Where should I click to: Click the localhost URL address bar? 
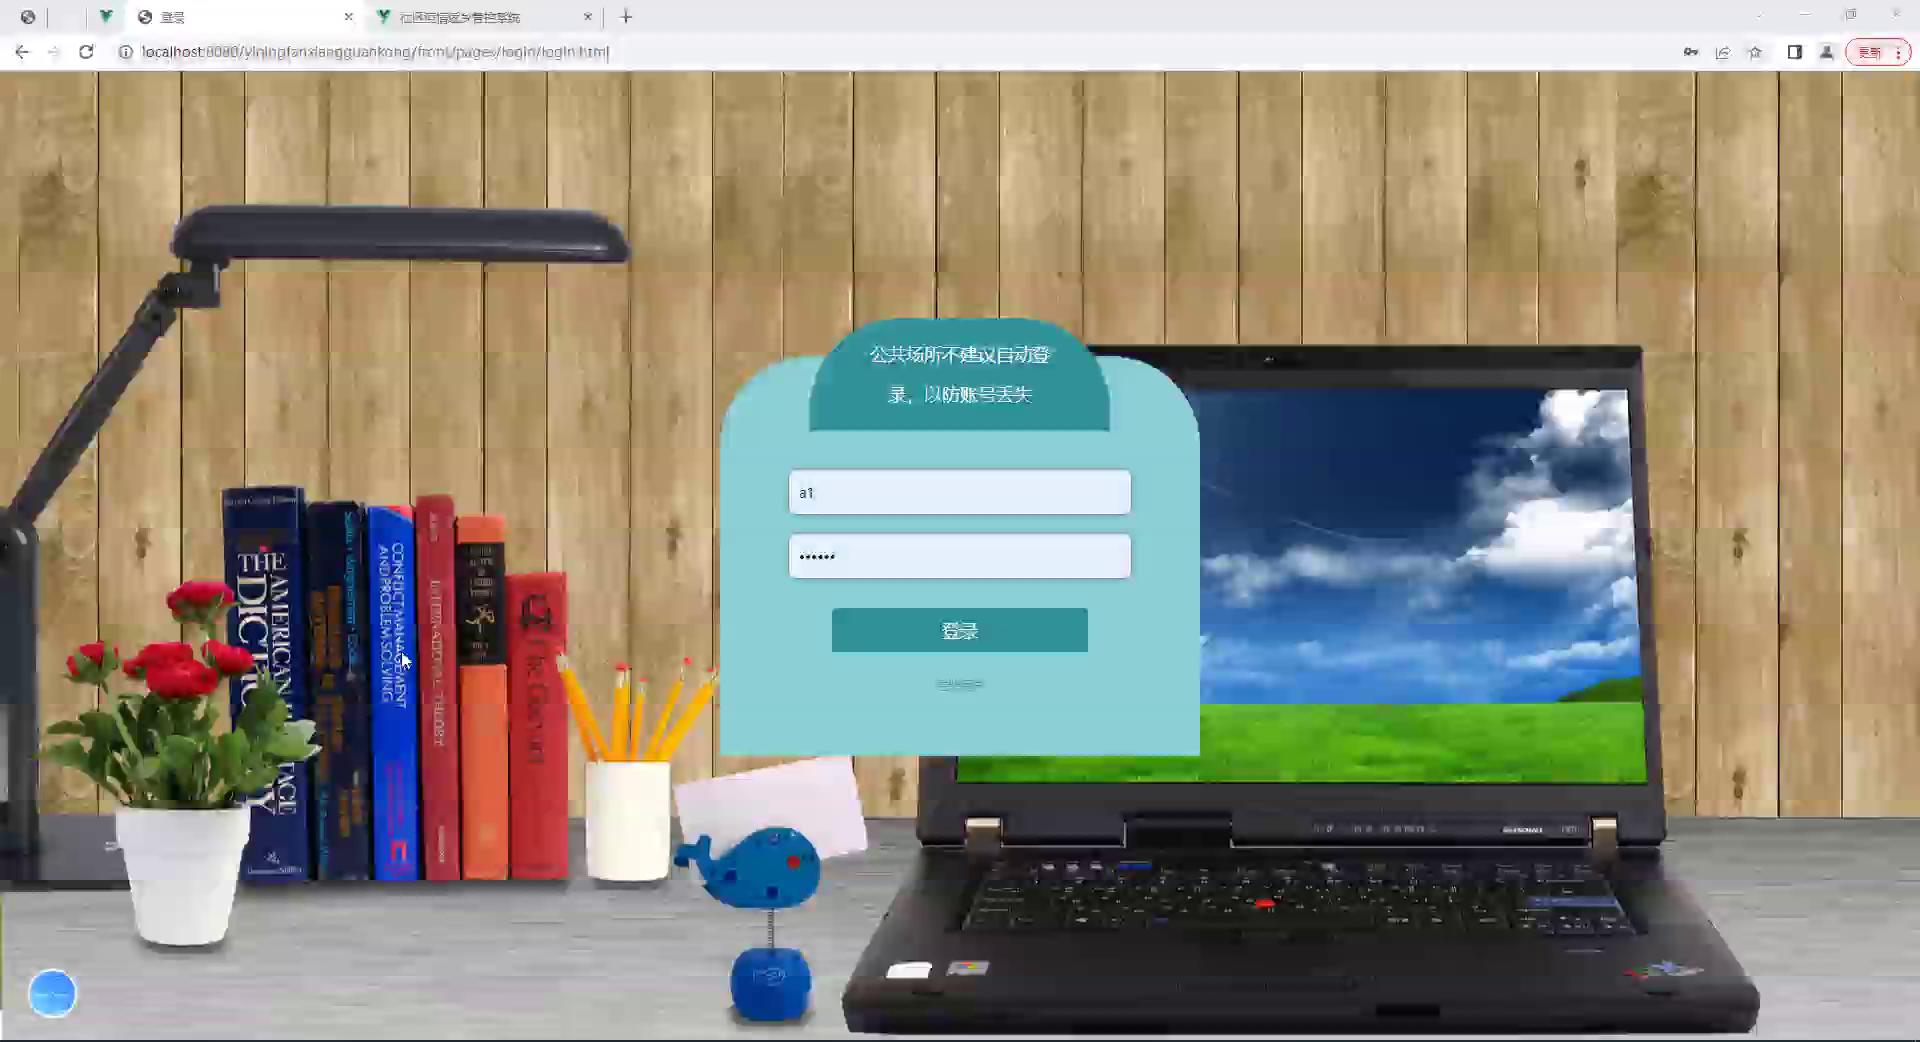pos(880,52)
